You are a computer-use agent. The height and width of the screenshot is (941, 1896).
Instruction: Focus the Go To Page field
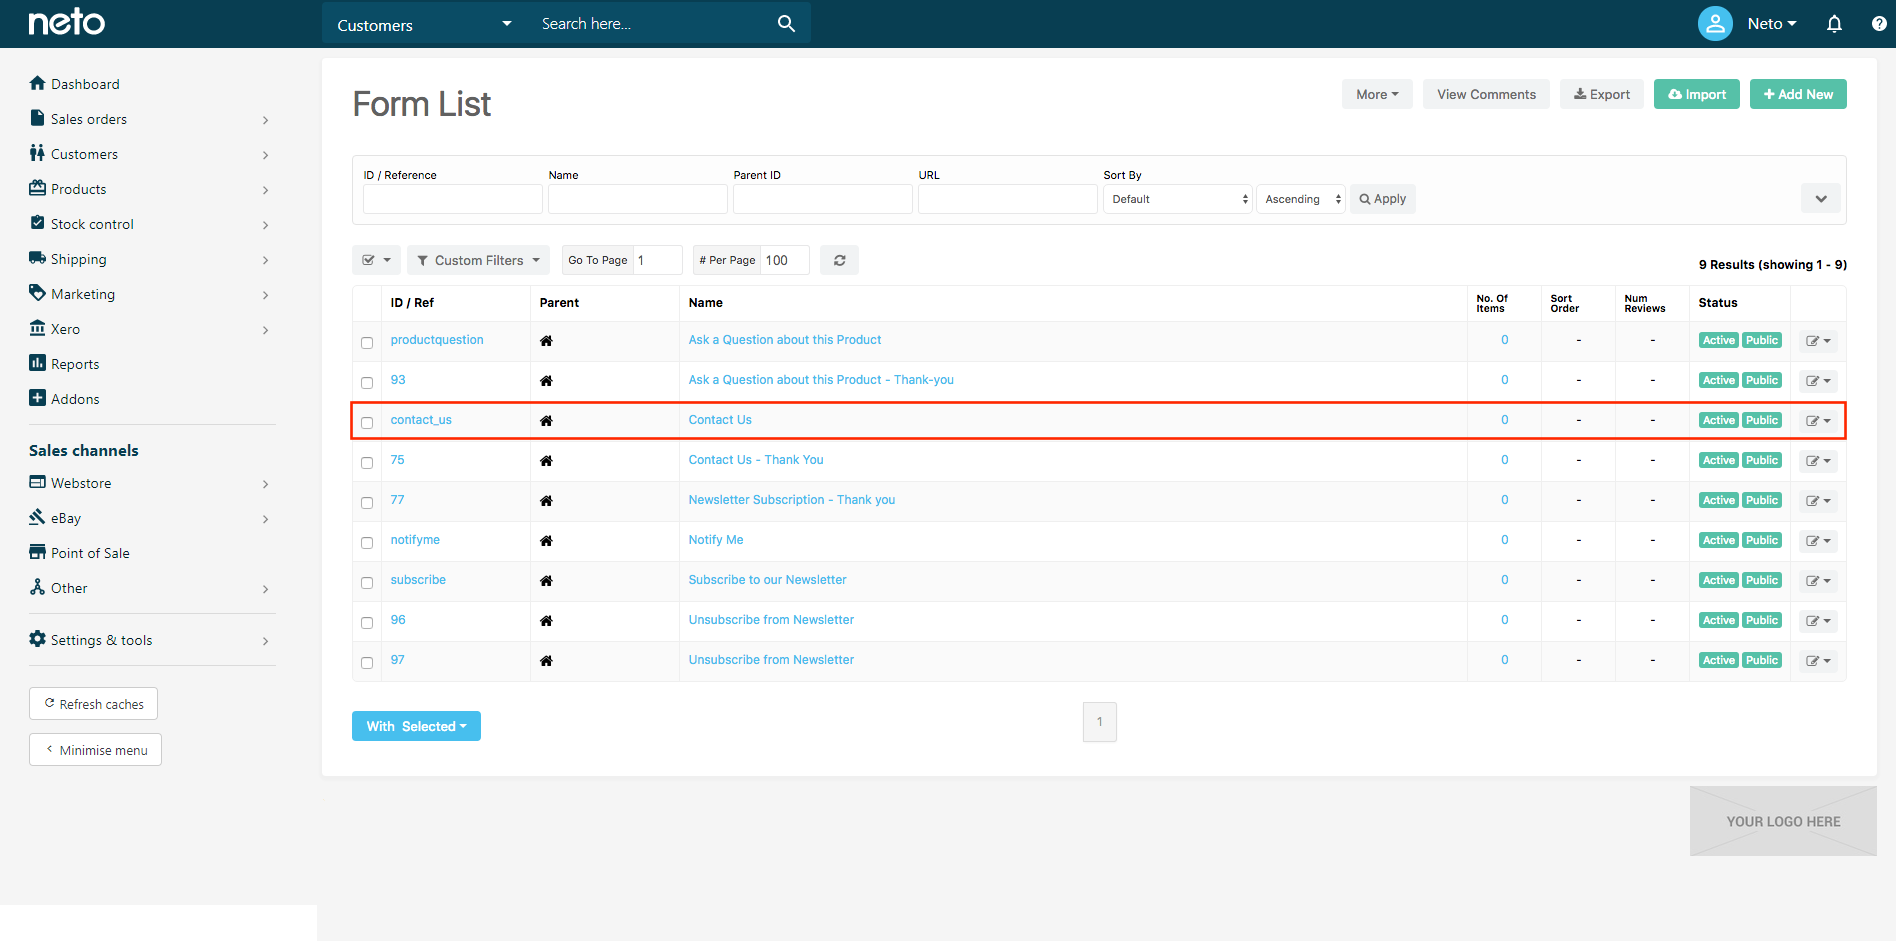[657, 260]
